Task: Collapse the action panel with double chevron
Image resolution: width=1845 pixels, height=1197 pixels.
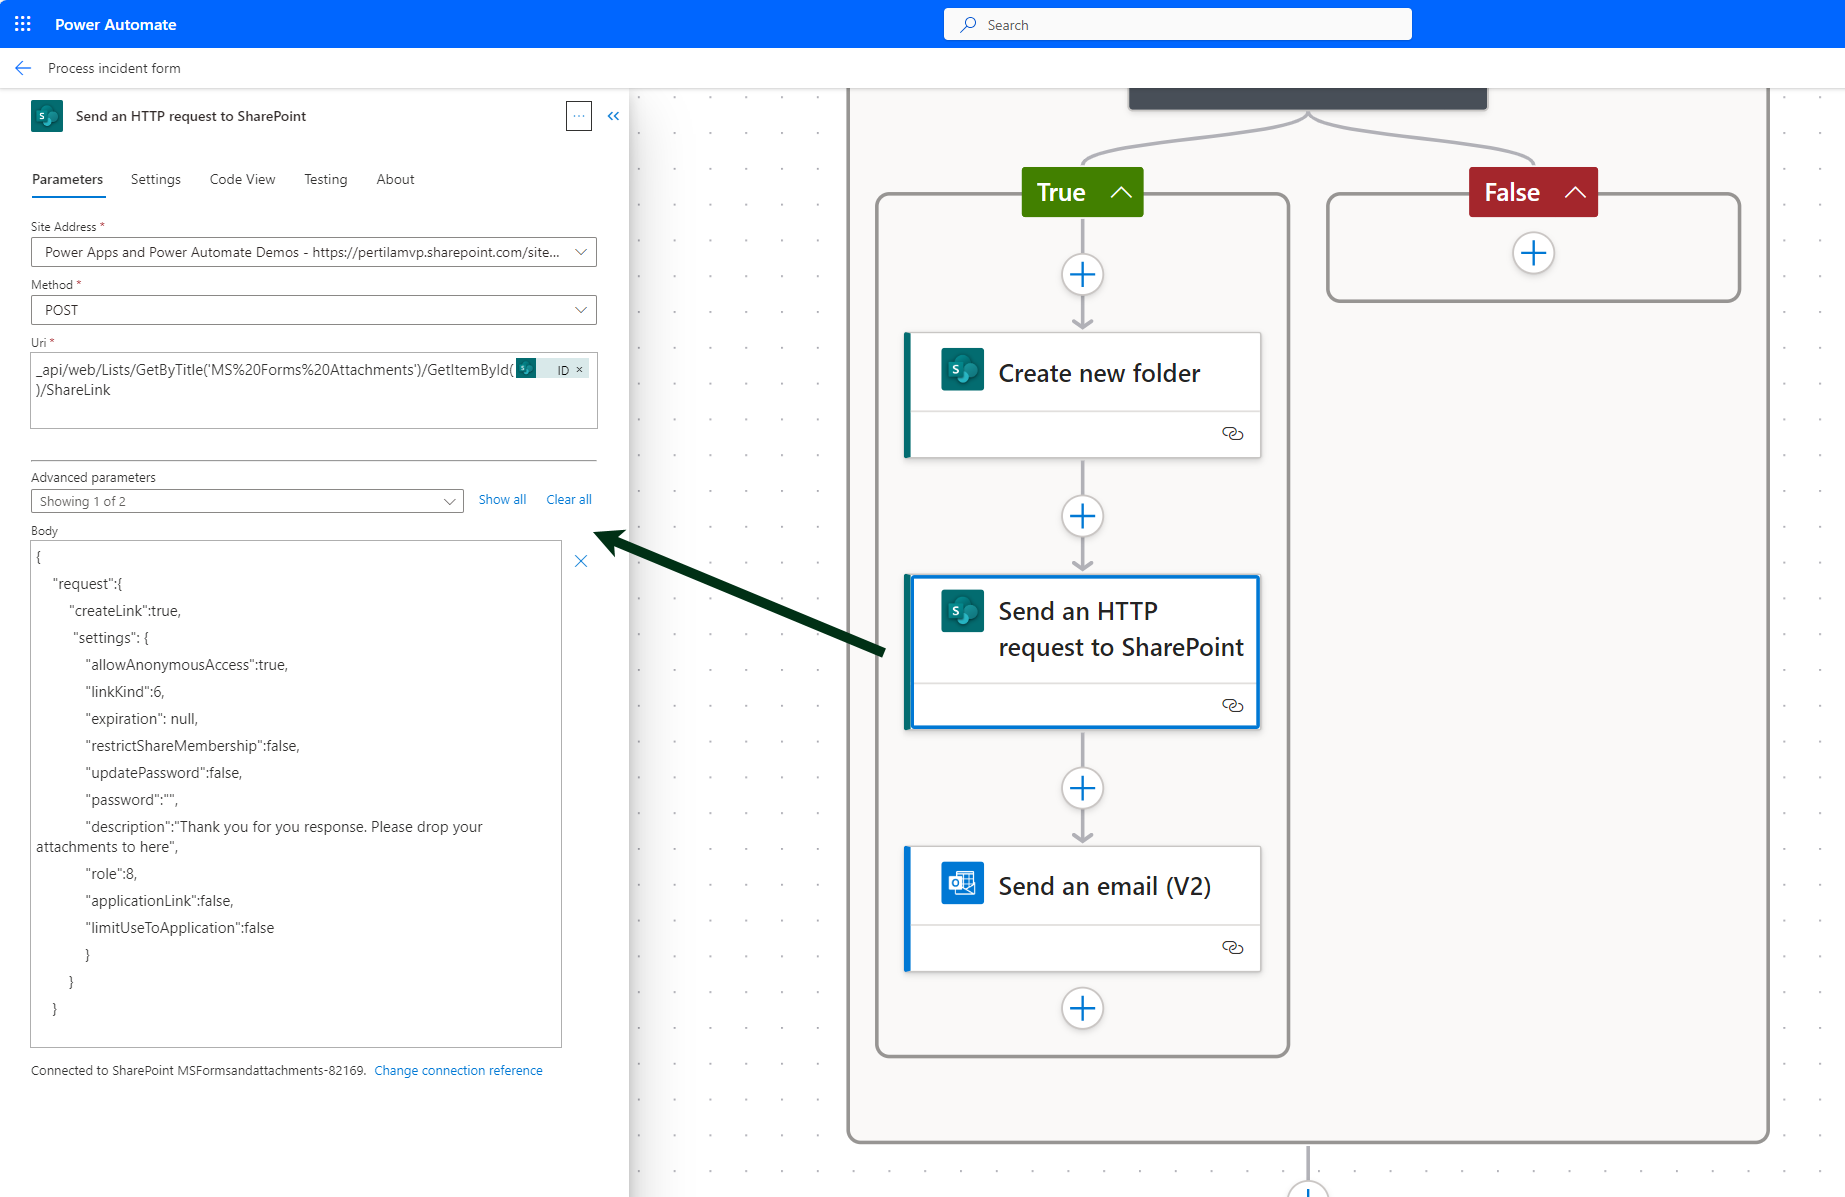Action: (x=613, y=116)
